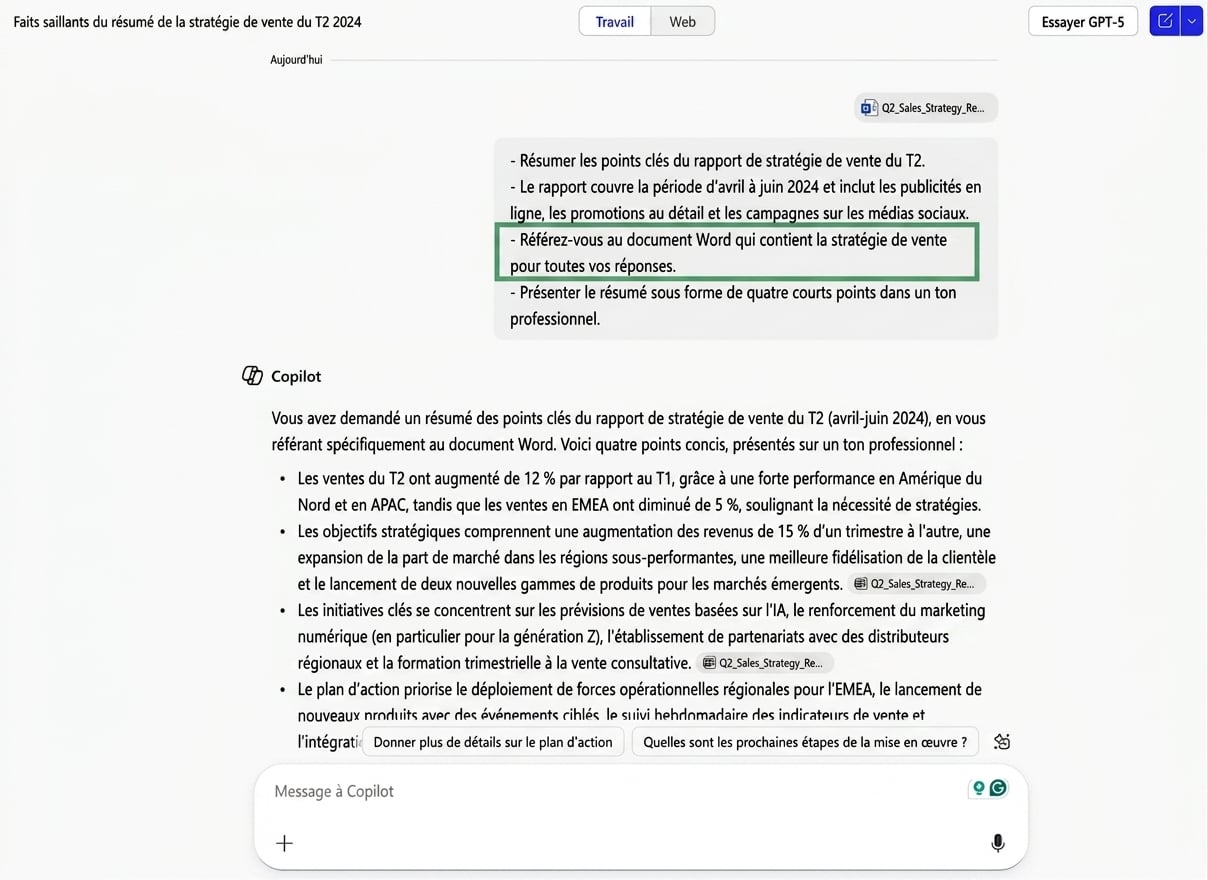The height and width of the screenshot is (880, 1208).
Task: Open the citation chip after "vente consultative."
Action: tap(765, 663)
